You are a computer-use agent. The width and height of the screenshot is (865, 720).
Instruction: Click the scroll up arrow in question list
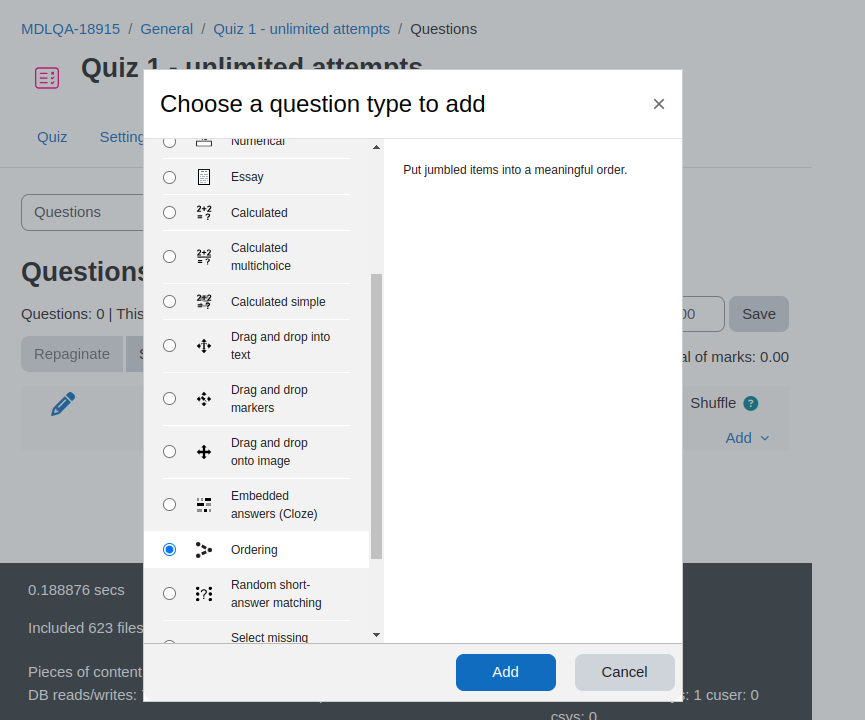[x=376, y=147]
